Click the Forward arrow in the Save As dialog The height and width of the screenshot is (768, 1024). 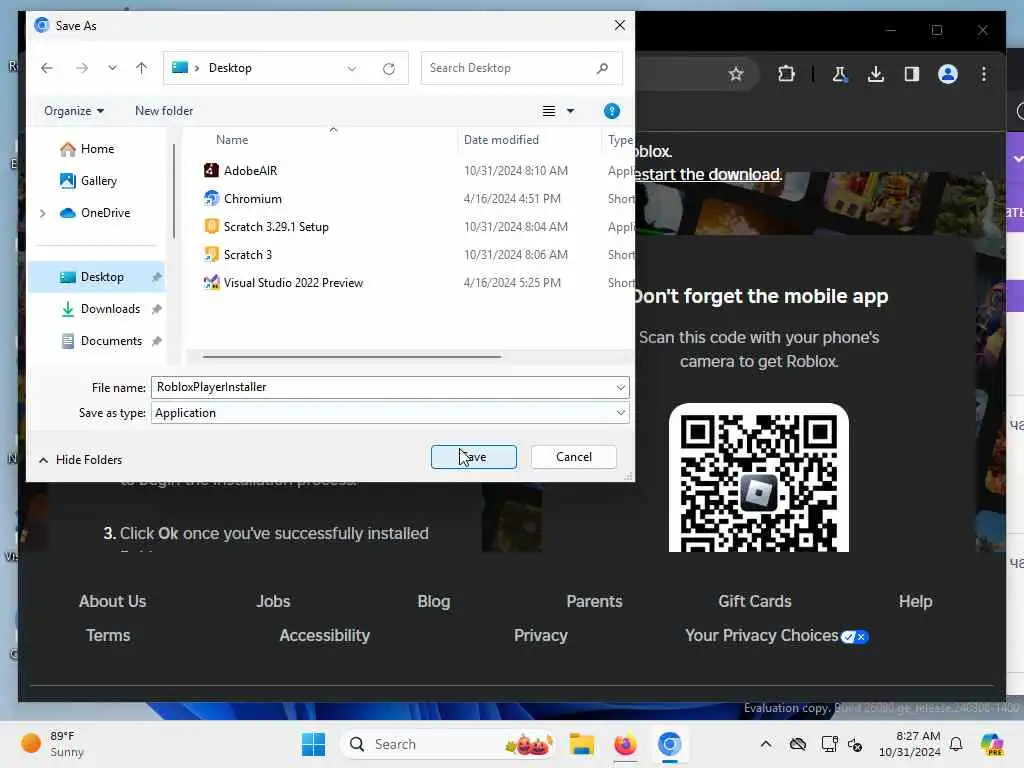[x=82, y=68]
